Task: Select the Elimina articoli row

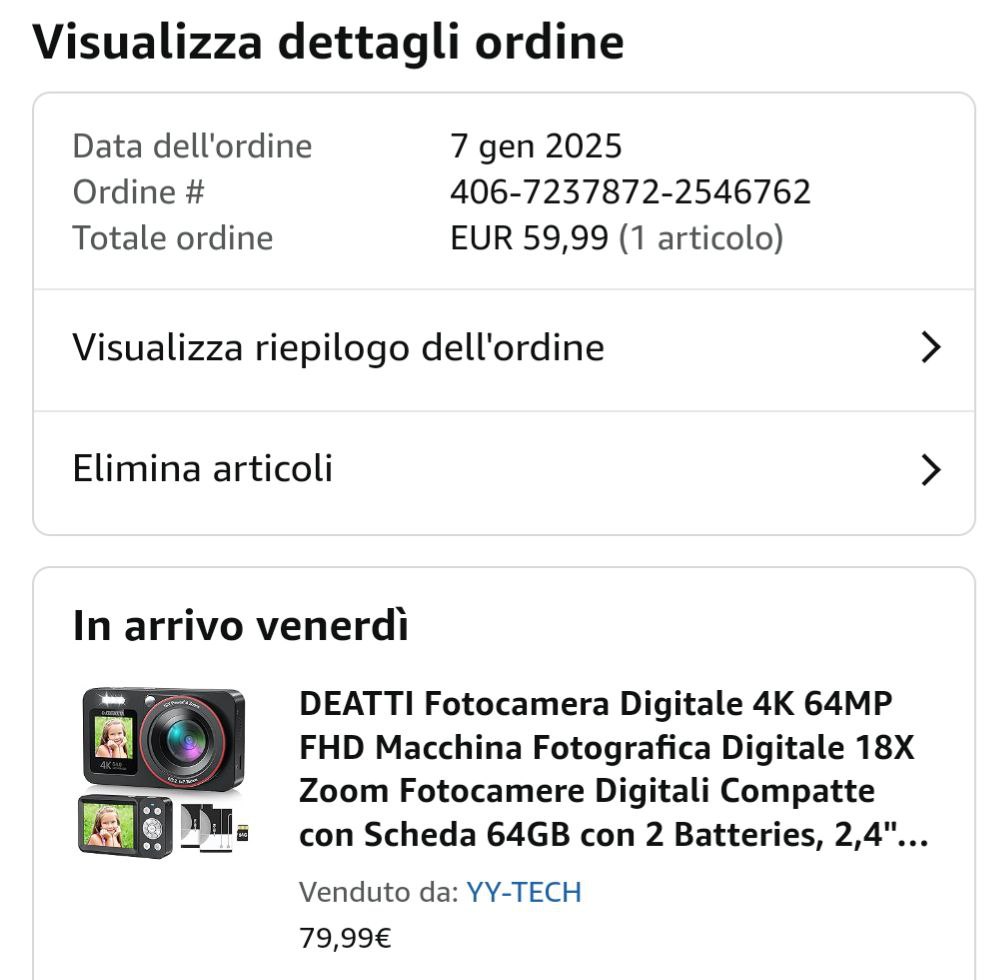Action: tap(504, 473)
